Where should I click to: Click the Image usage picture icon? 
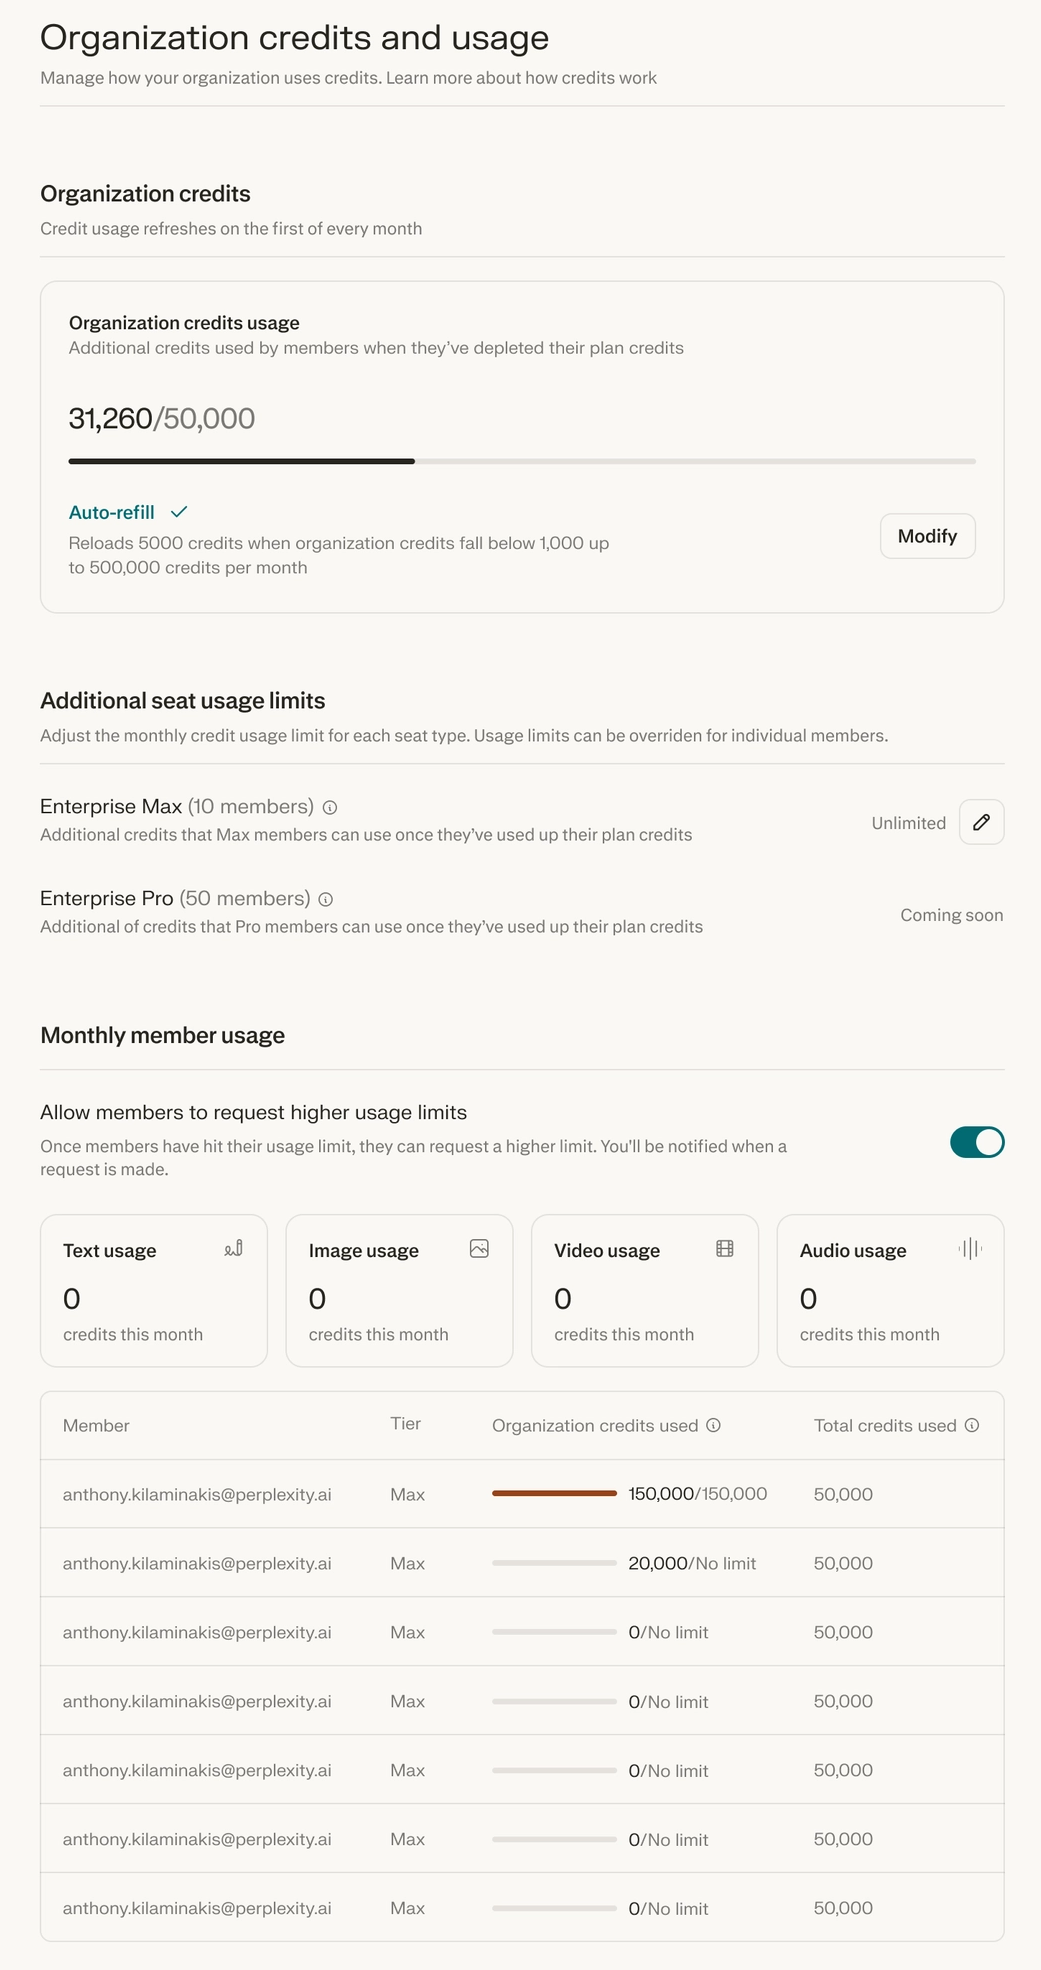point(479,1248)
